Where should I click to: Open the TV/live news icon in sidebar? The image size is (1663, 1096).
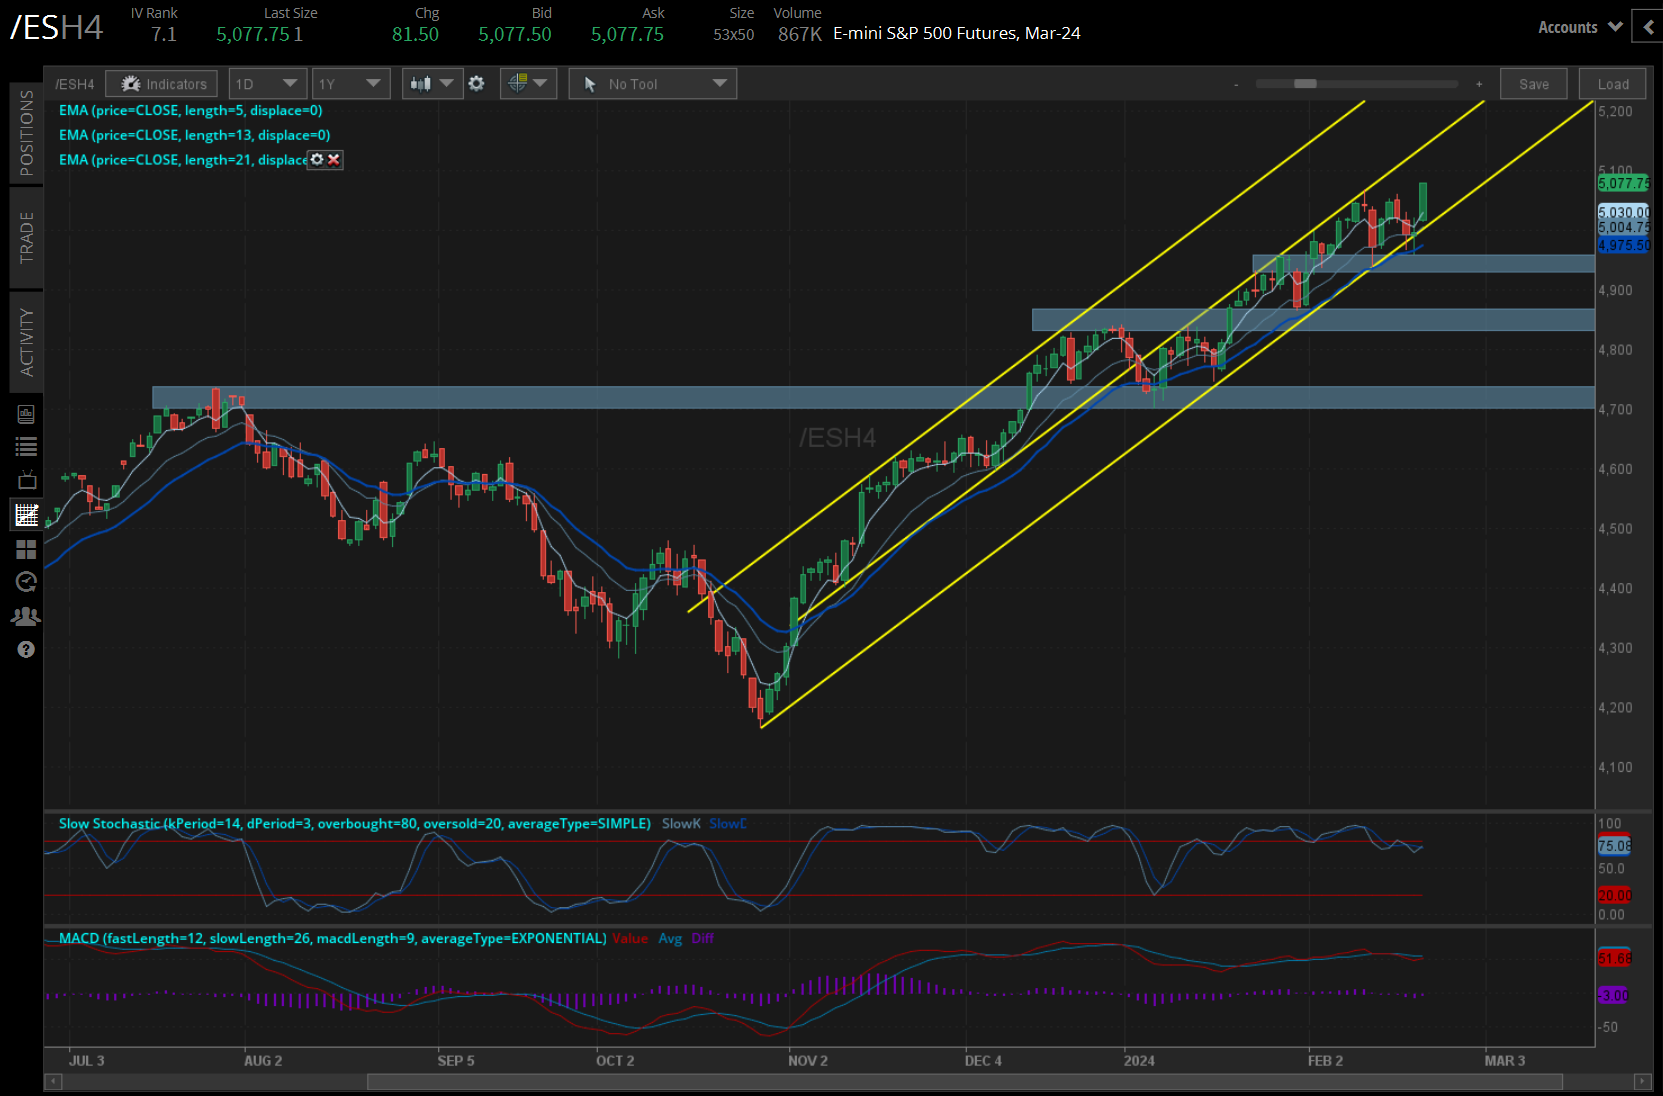coord(26,481)
